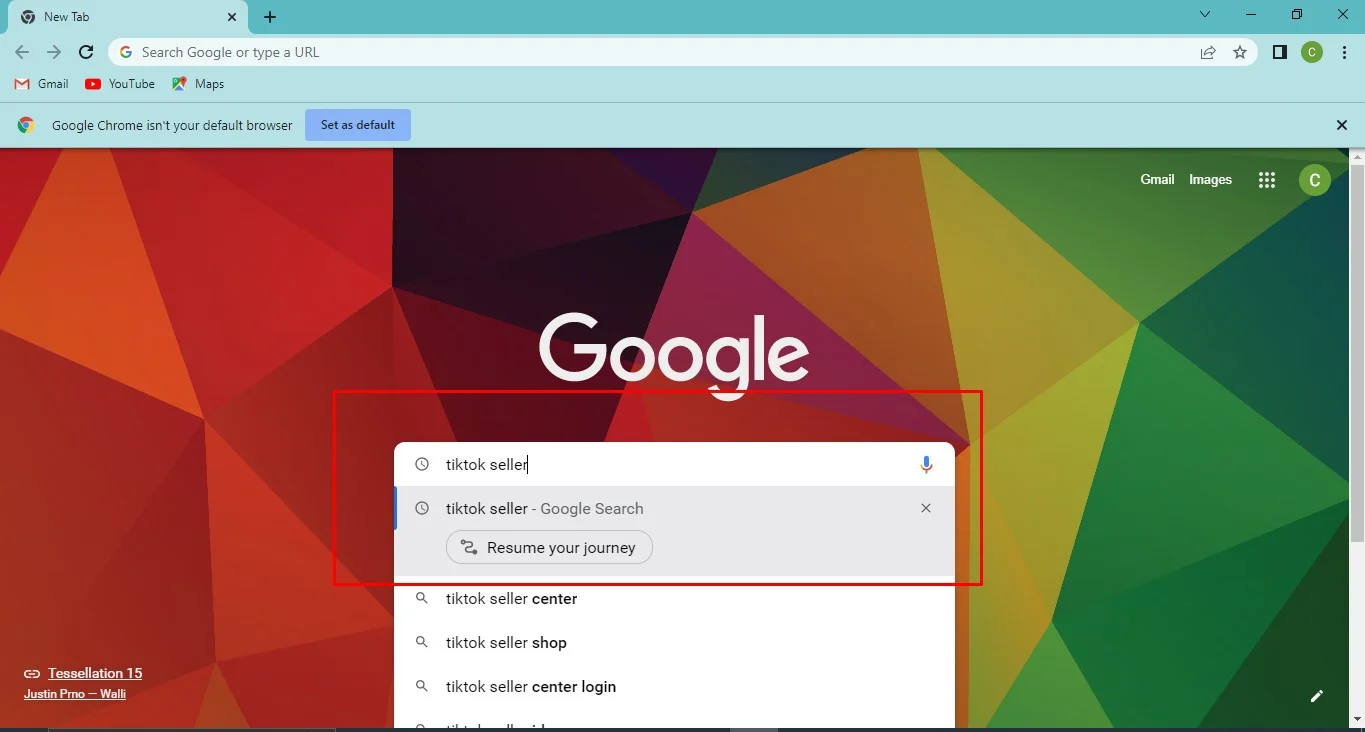The width and height of the screenshot is (1365, 732).
Task: Select the New Tab tab
Action: (x=130, y=17)
